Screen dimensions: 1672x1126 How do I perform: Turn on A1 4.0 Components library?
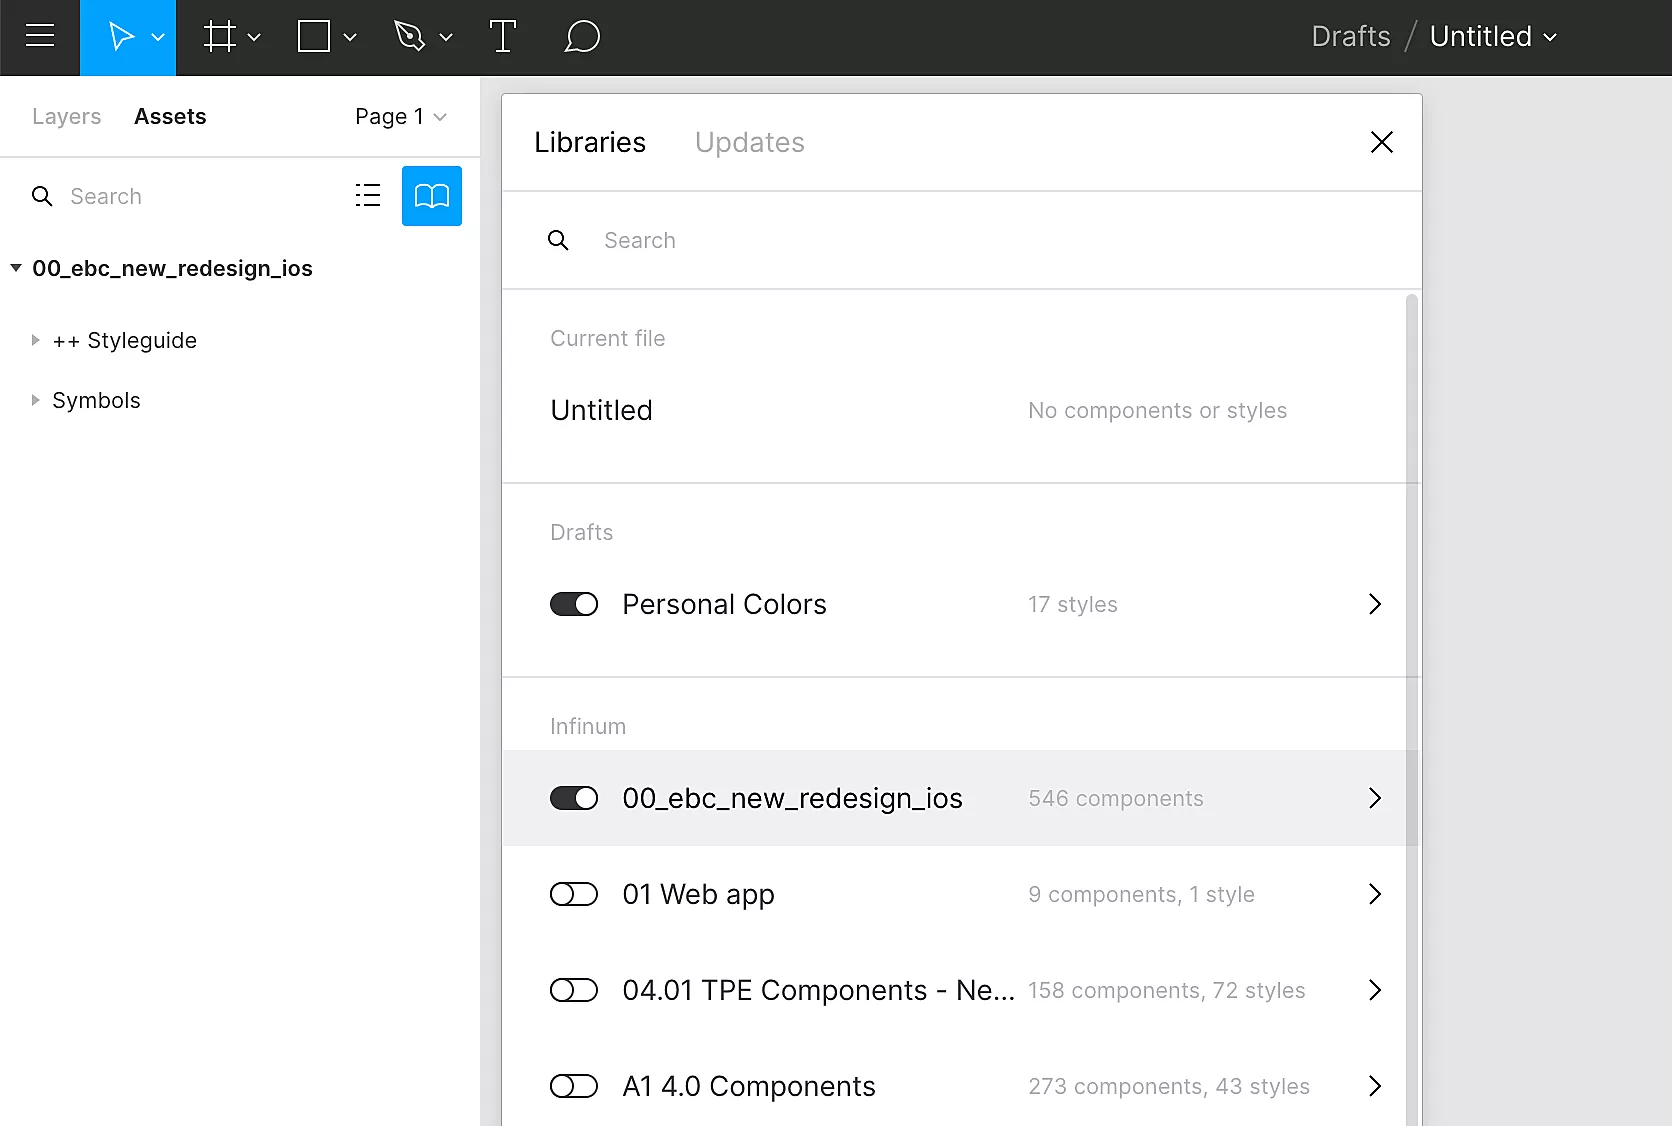[574, 1086]
